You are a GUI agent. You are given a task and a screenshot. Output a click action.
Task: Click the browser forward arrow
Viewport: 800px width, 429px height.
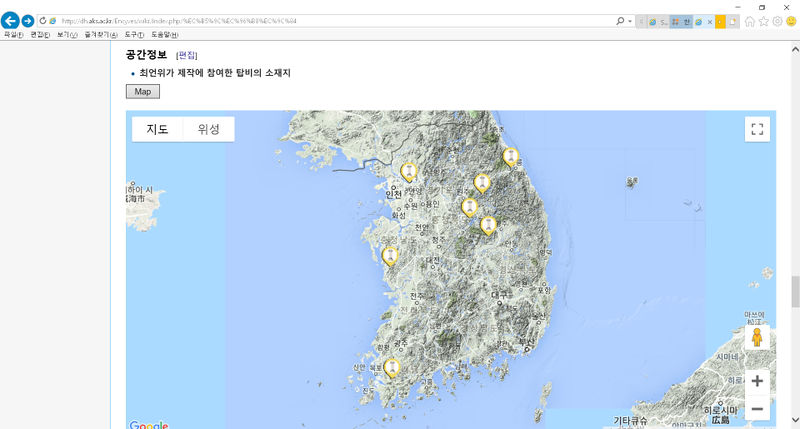click(28, 20)
